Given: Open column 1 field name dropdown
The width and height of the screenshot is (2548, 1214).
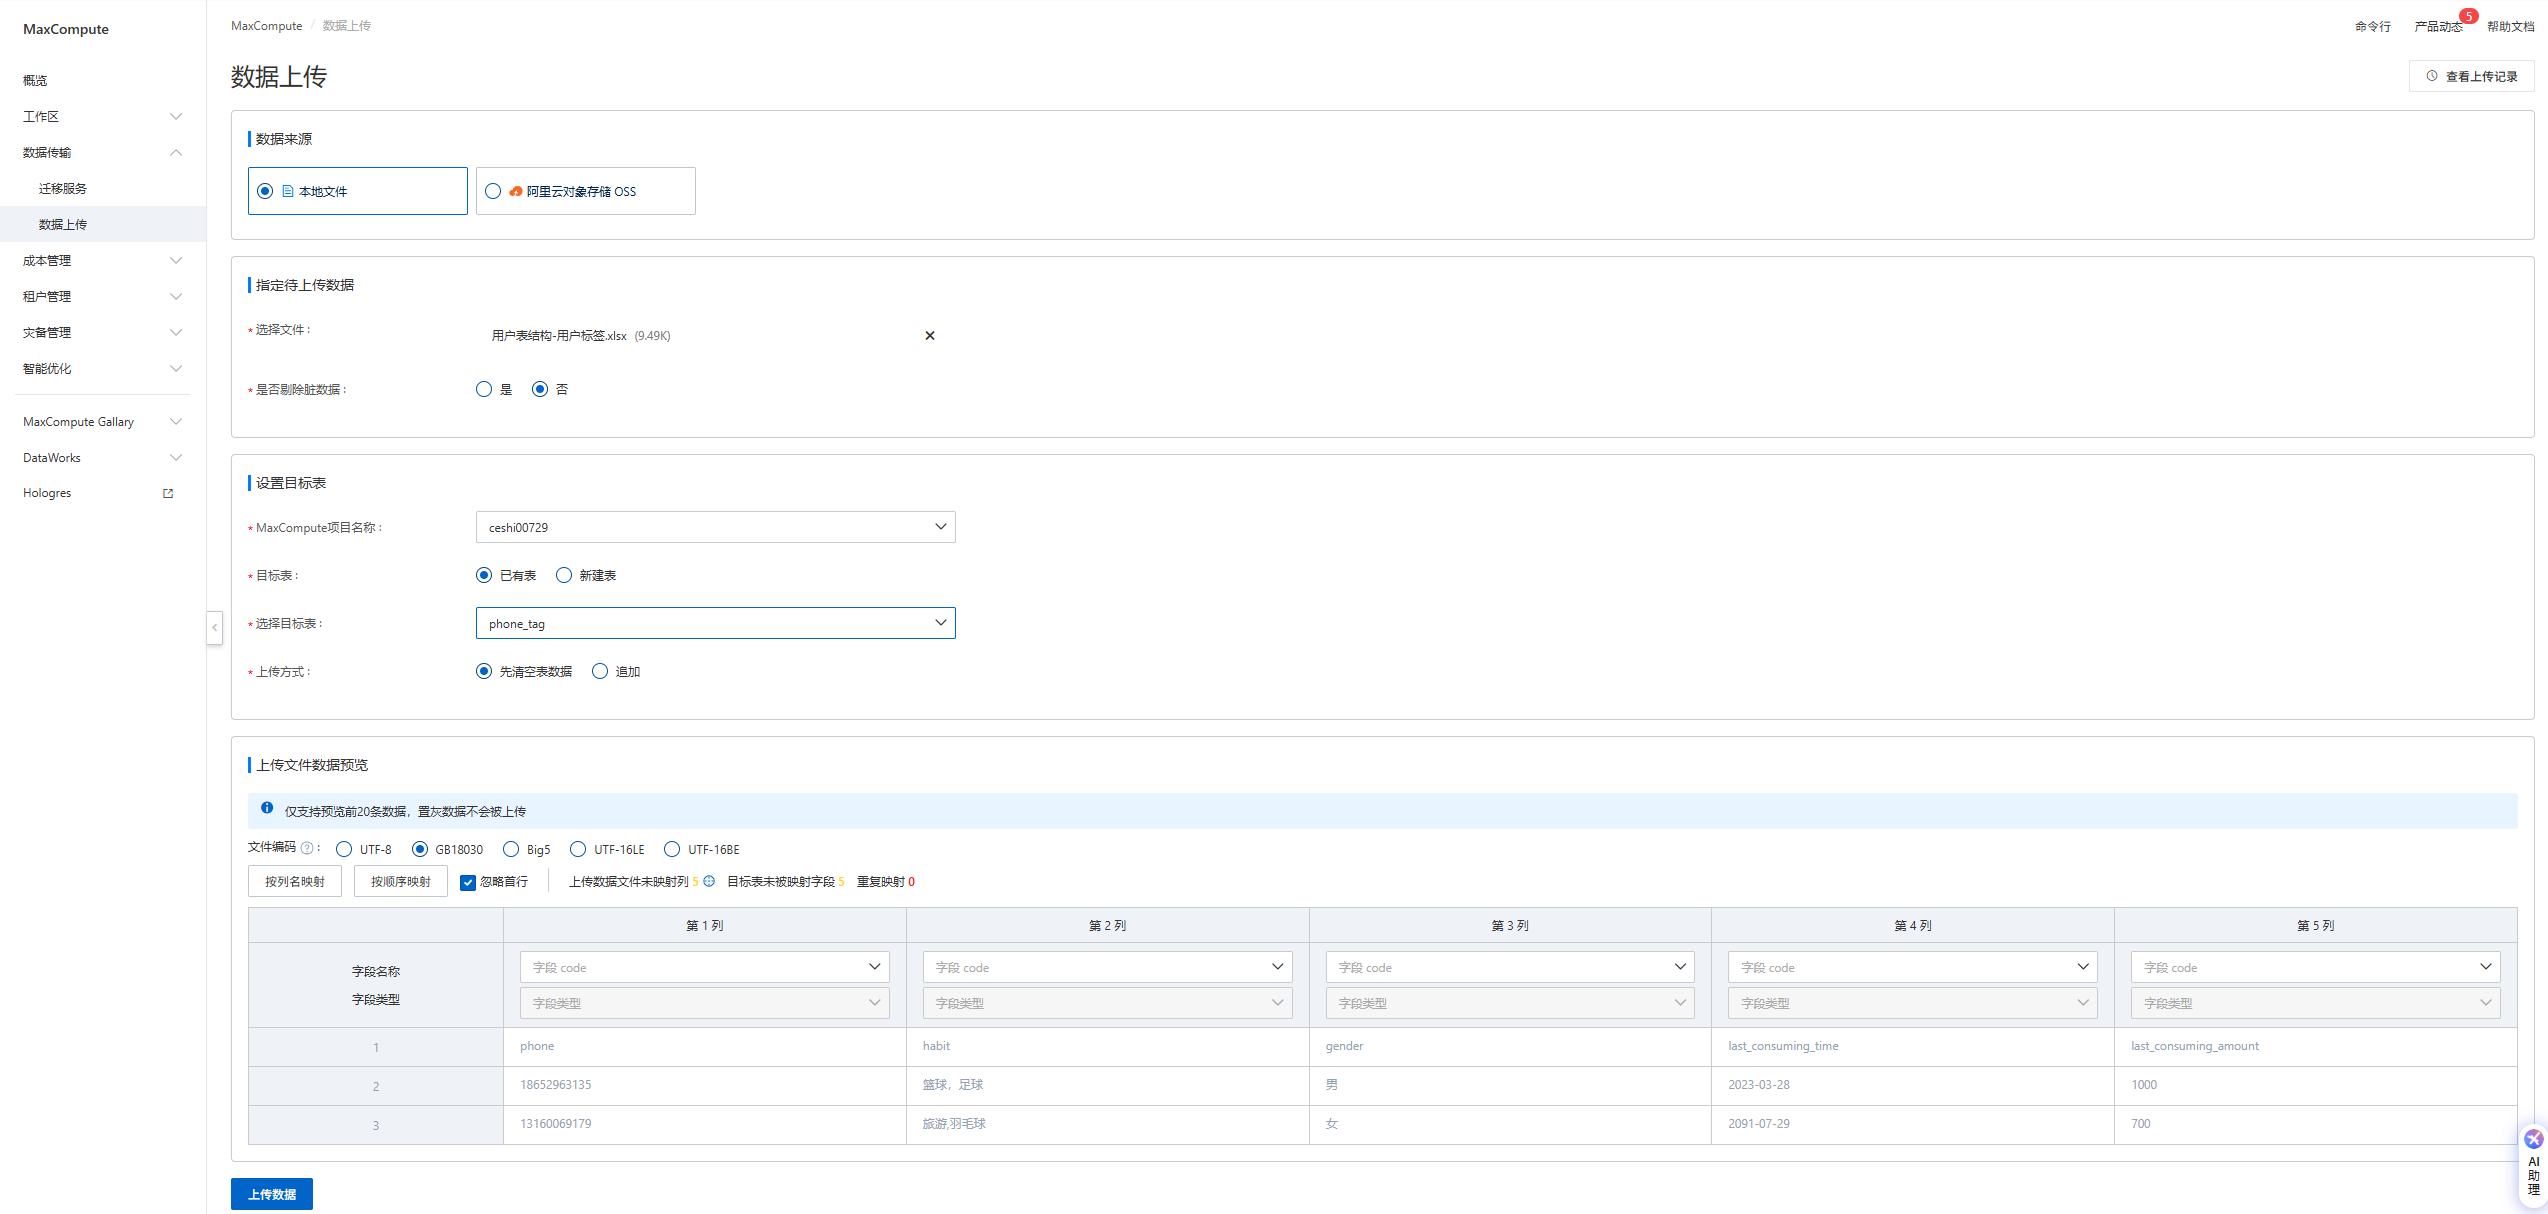Looking at the screenshot, I should click(x=705, y=967).
